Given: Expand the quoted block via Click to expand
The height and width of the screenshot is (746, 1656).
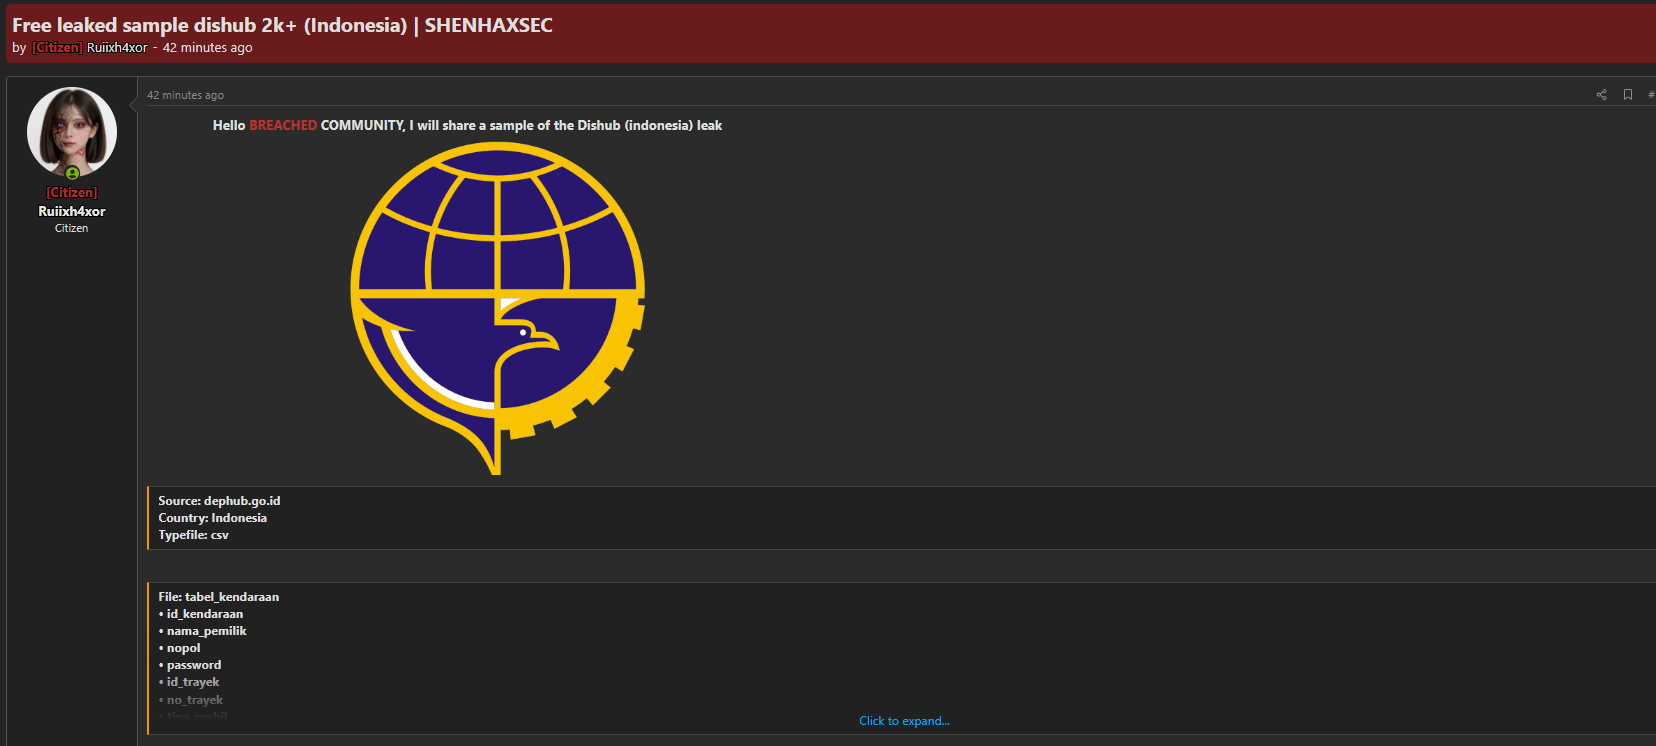Looking at the screenshot, I should (904, 721).
